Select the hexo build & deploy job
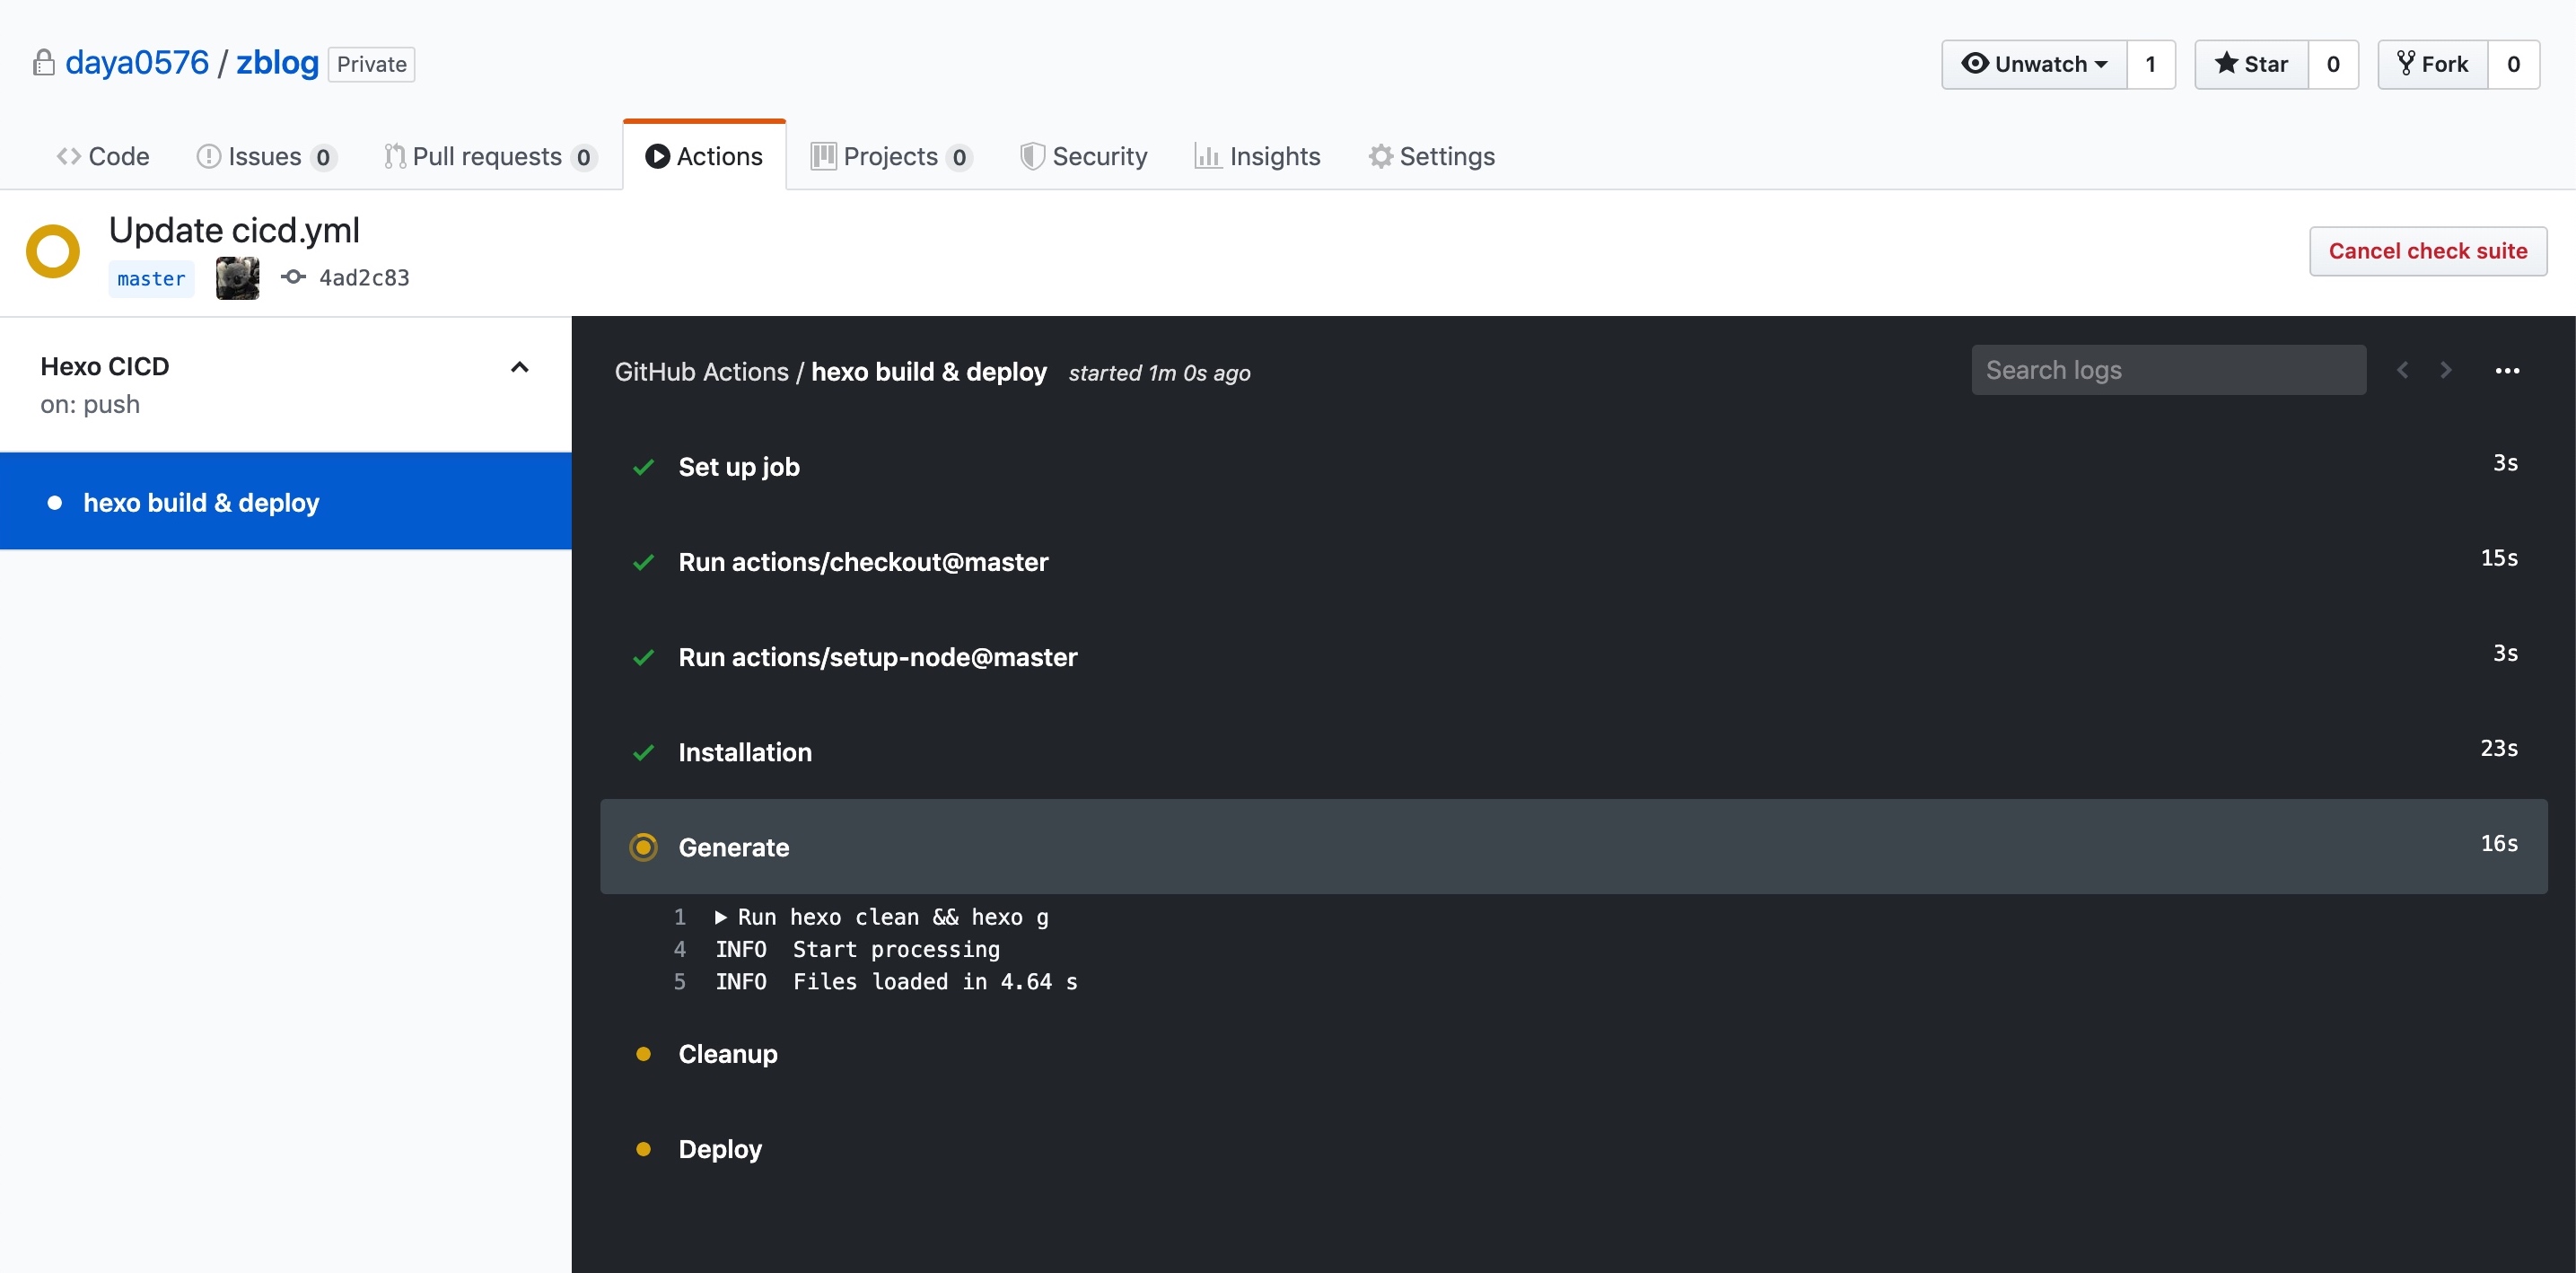 tap(201, 502)
